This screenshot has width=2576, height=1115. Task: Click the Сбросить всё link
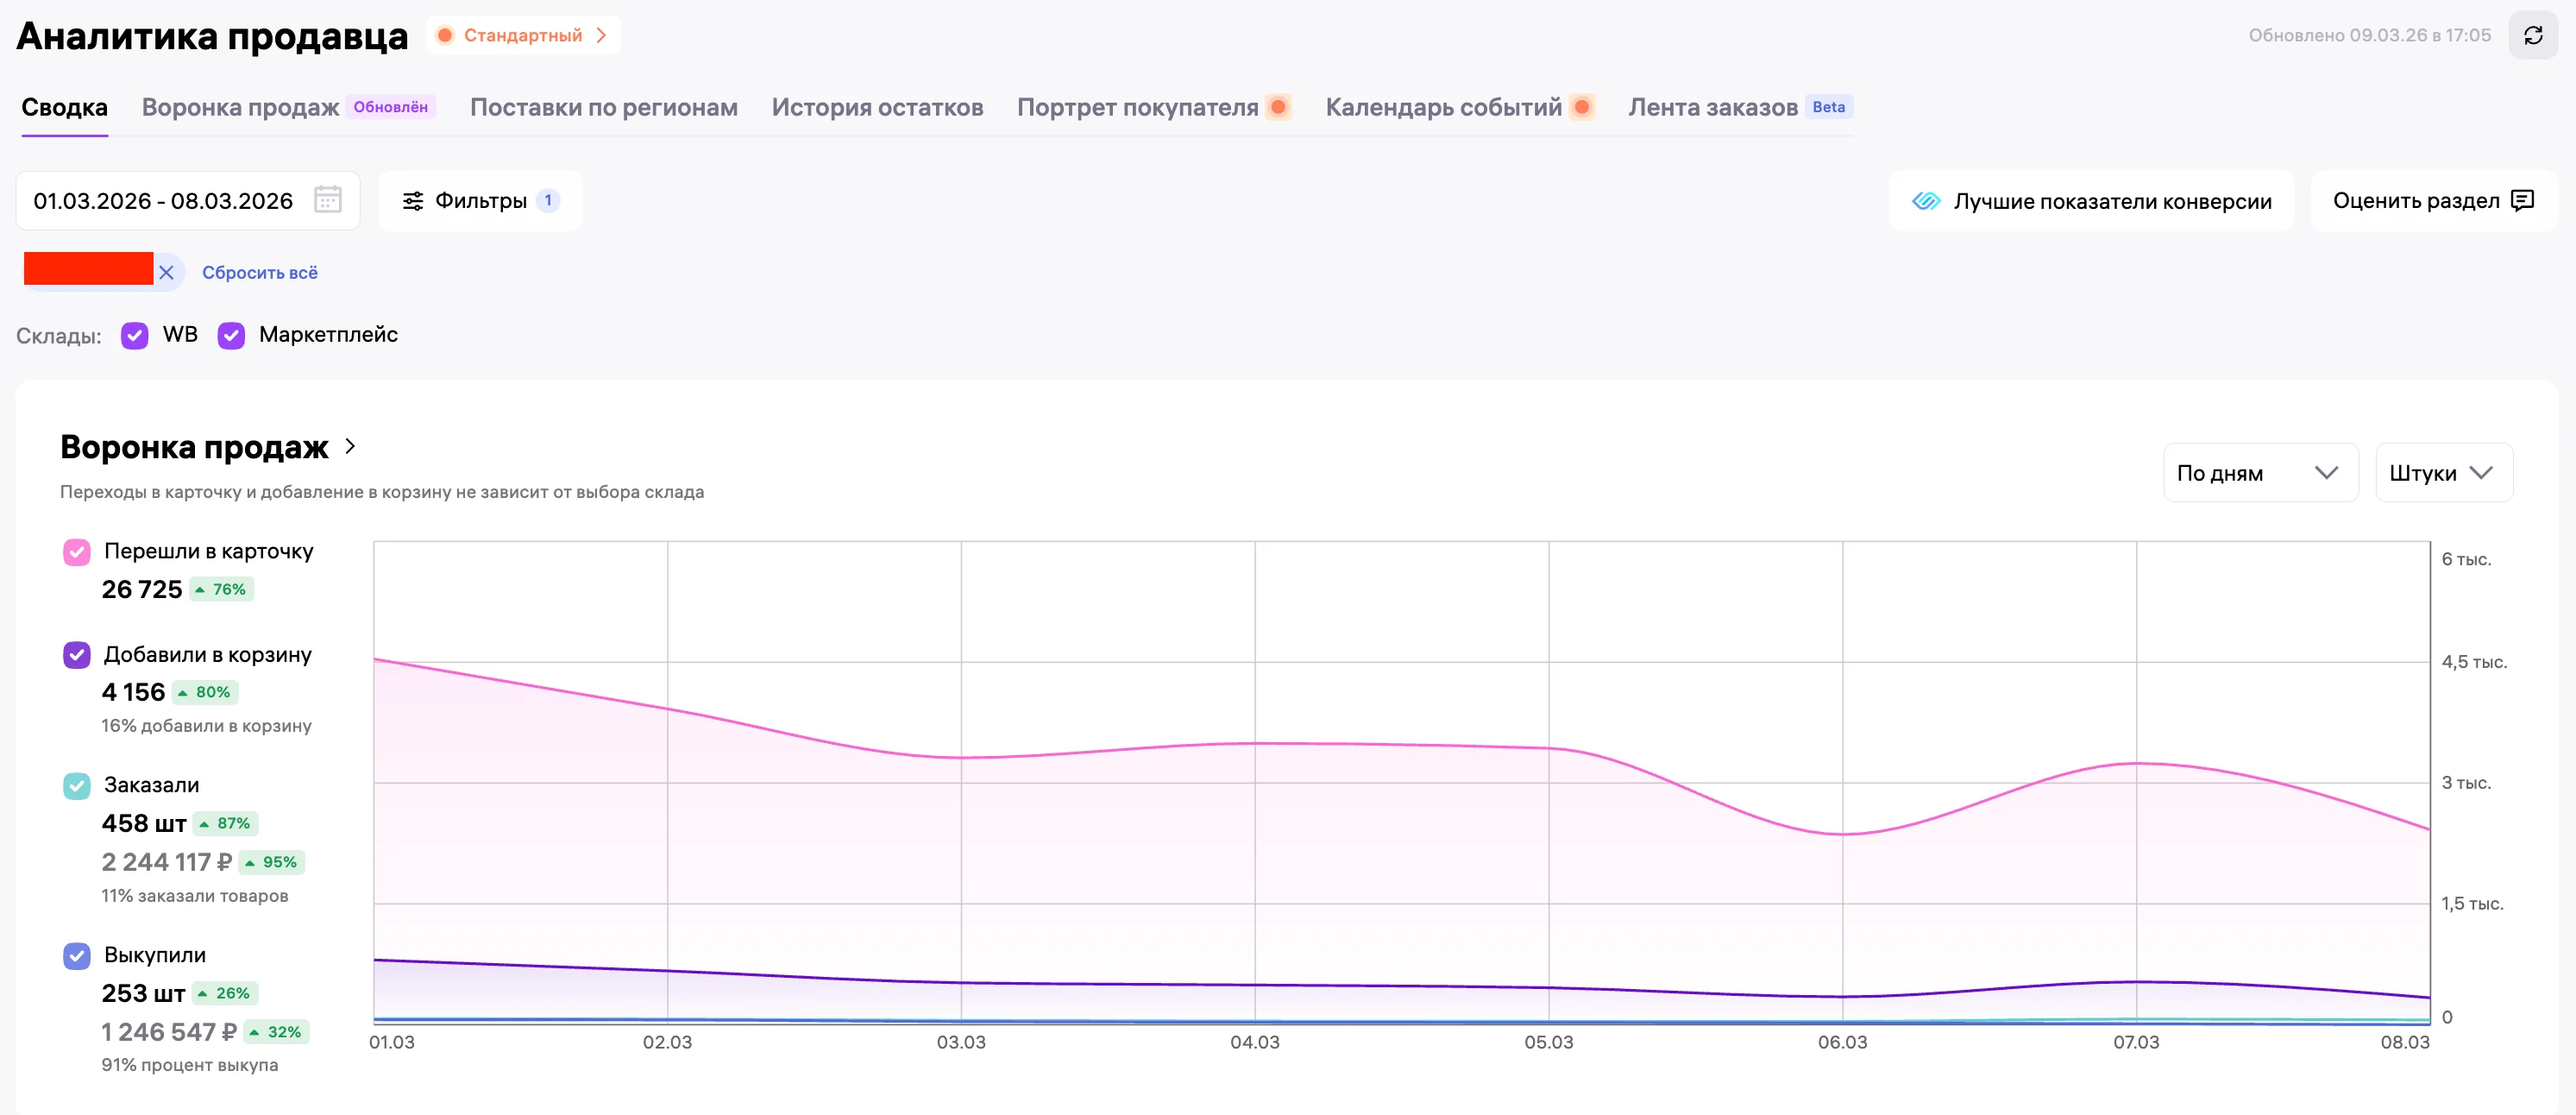(x=260, y=272)
